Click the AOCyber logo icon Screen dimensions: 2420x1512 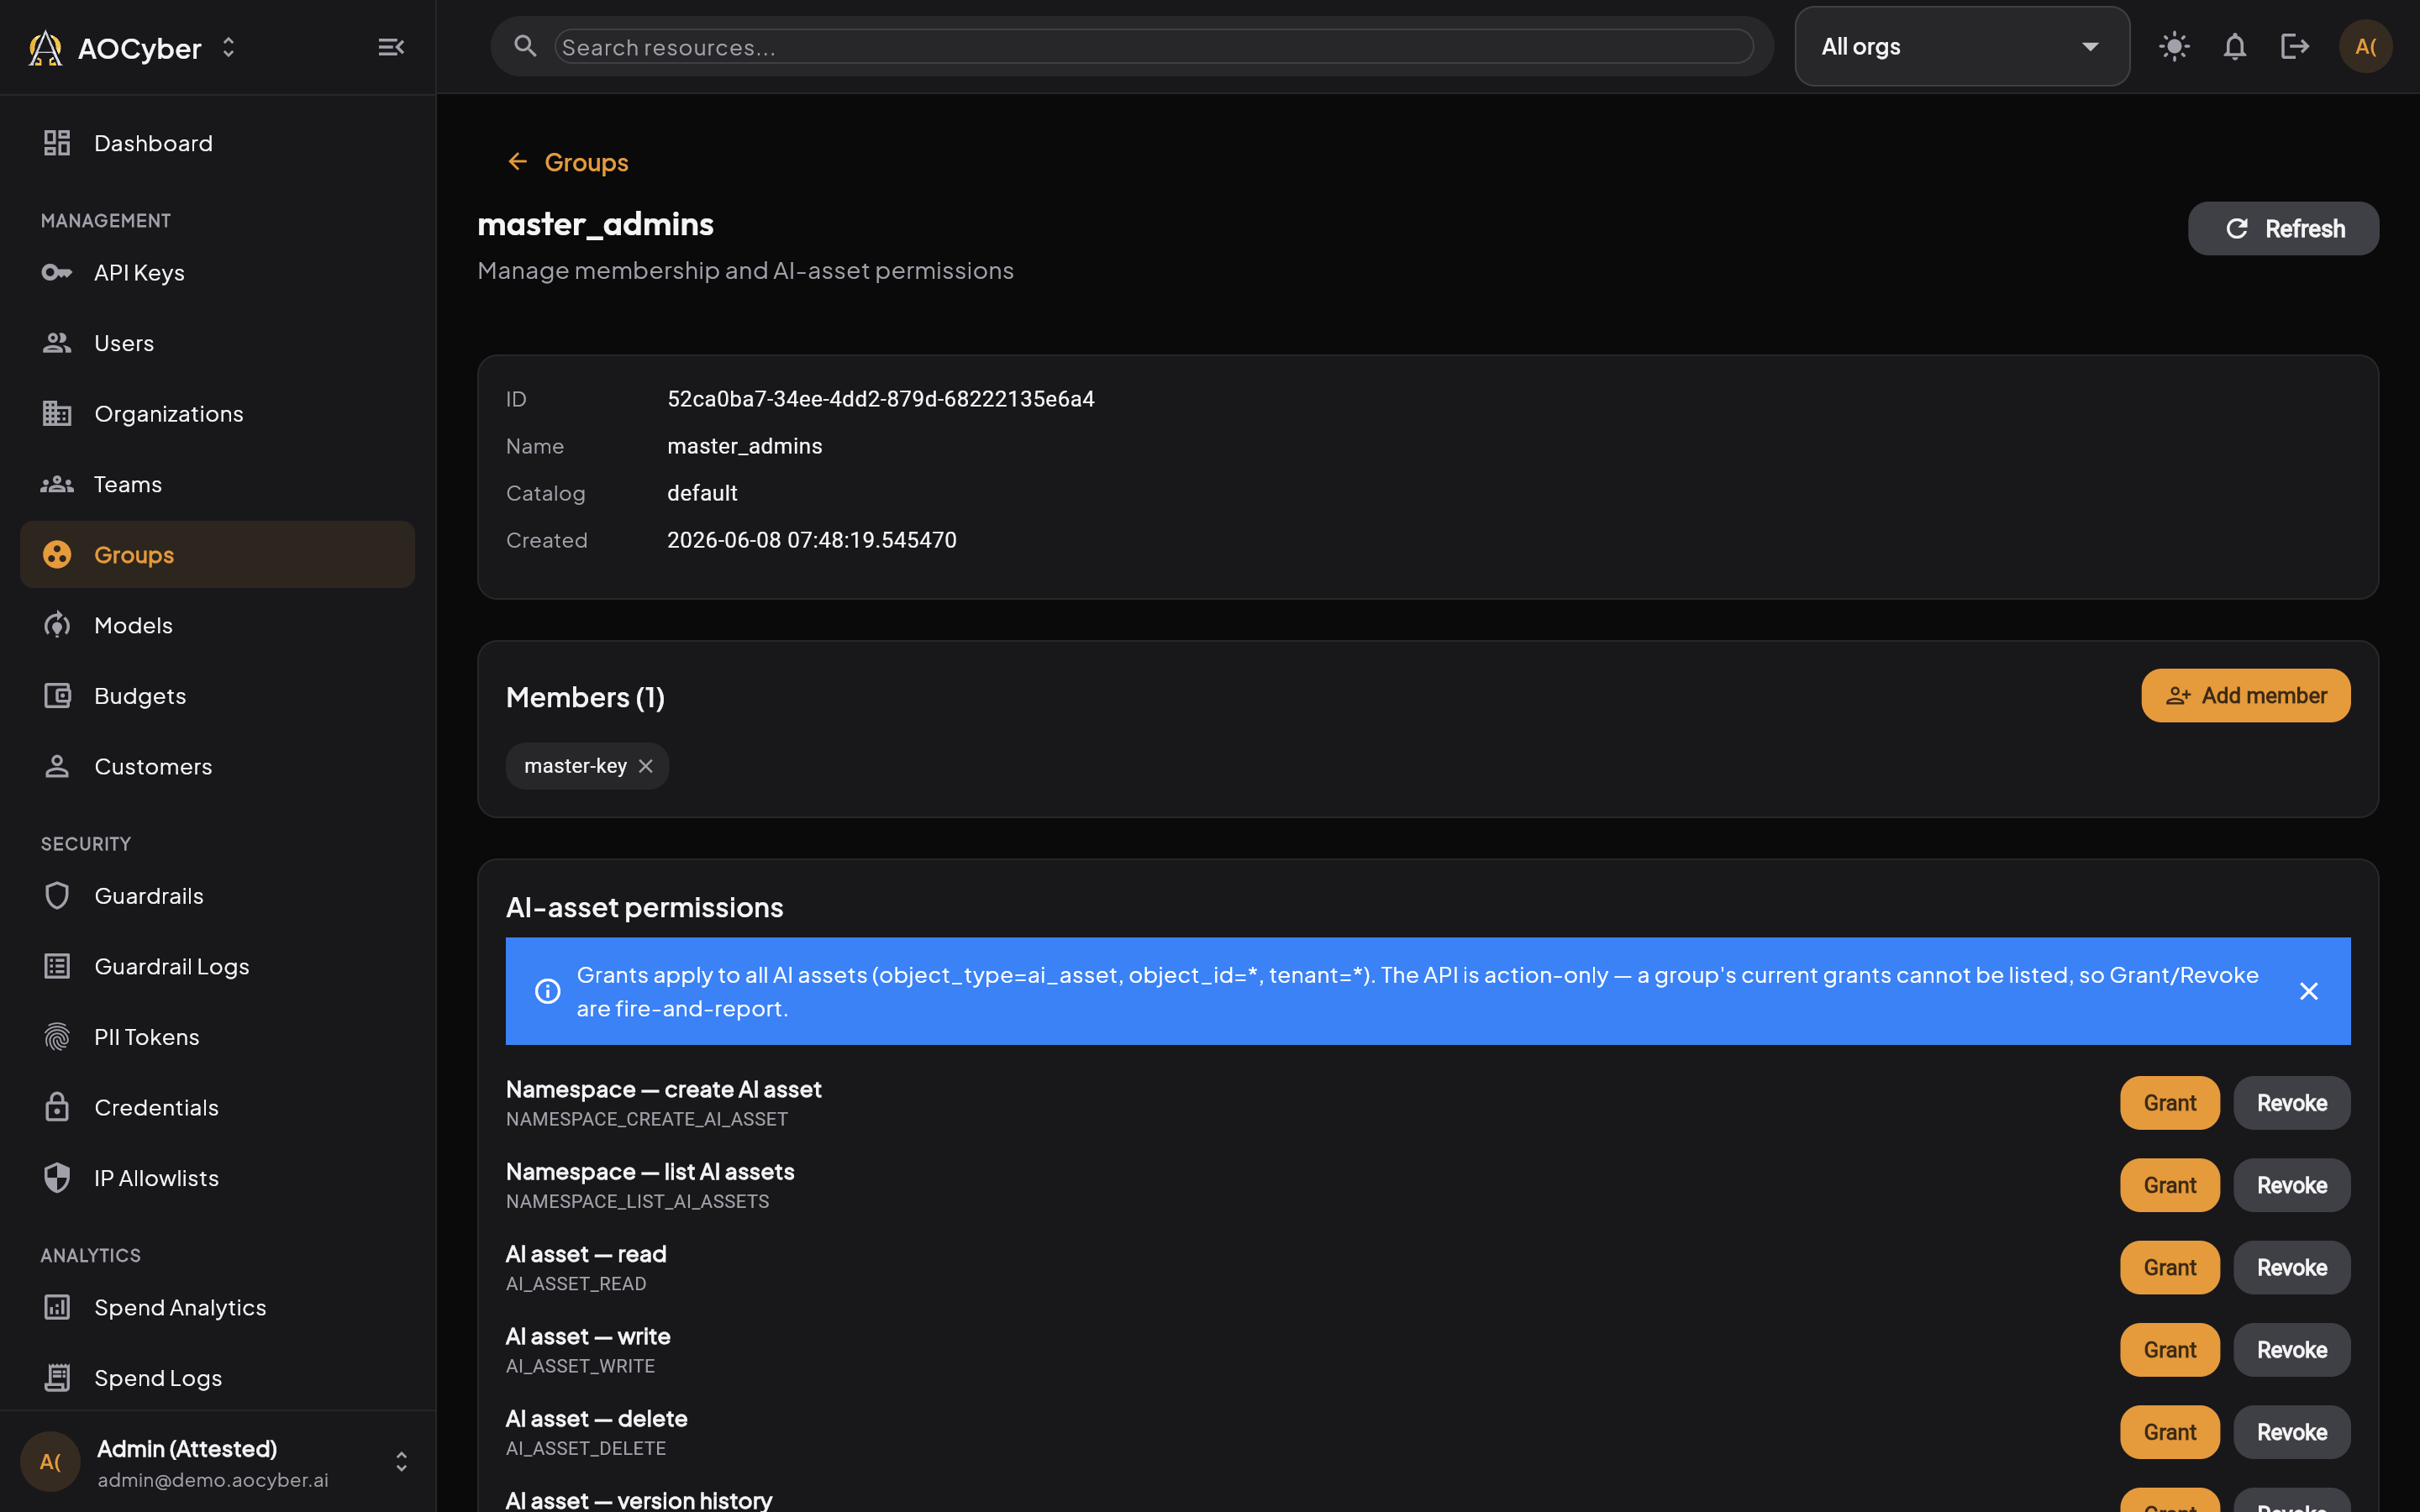[x=45, y=47]
